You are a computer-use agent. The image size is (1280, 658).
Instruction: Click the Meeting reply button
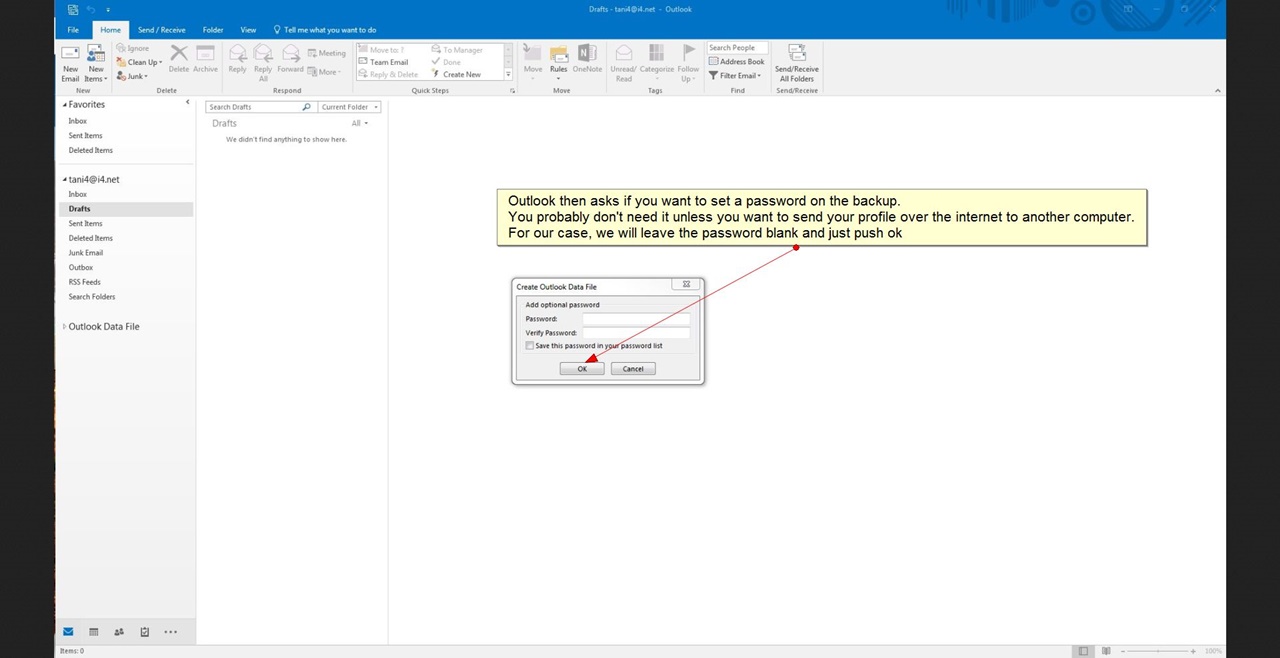point(327,53)
